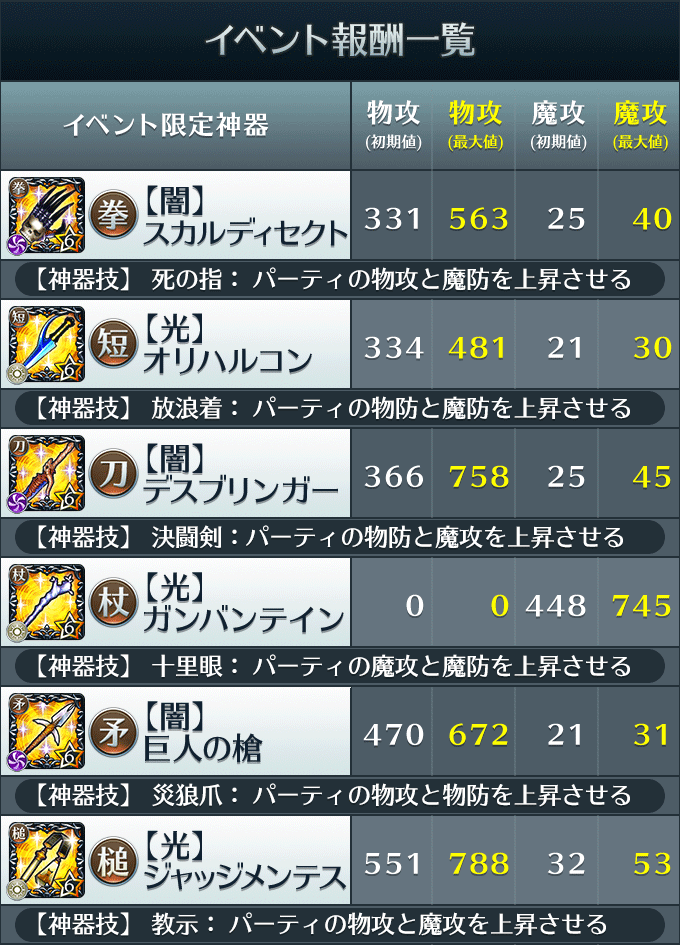Click the イベント報酬一覧 title banner
This screenshot has width=680, height=945.
340,40
